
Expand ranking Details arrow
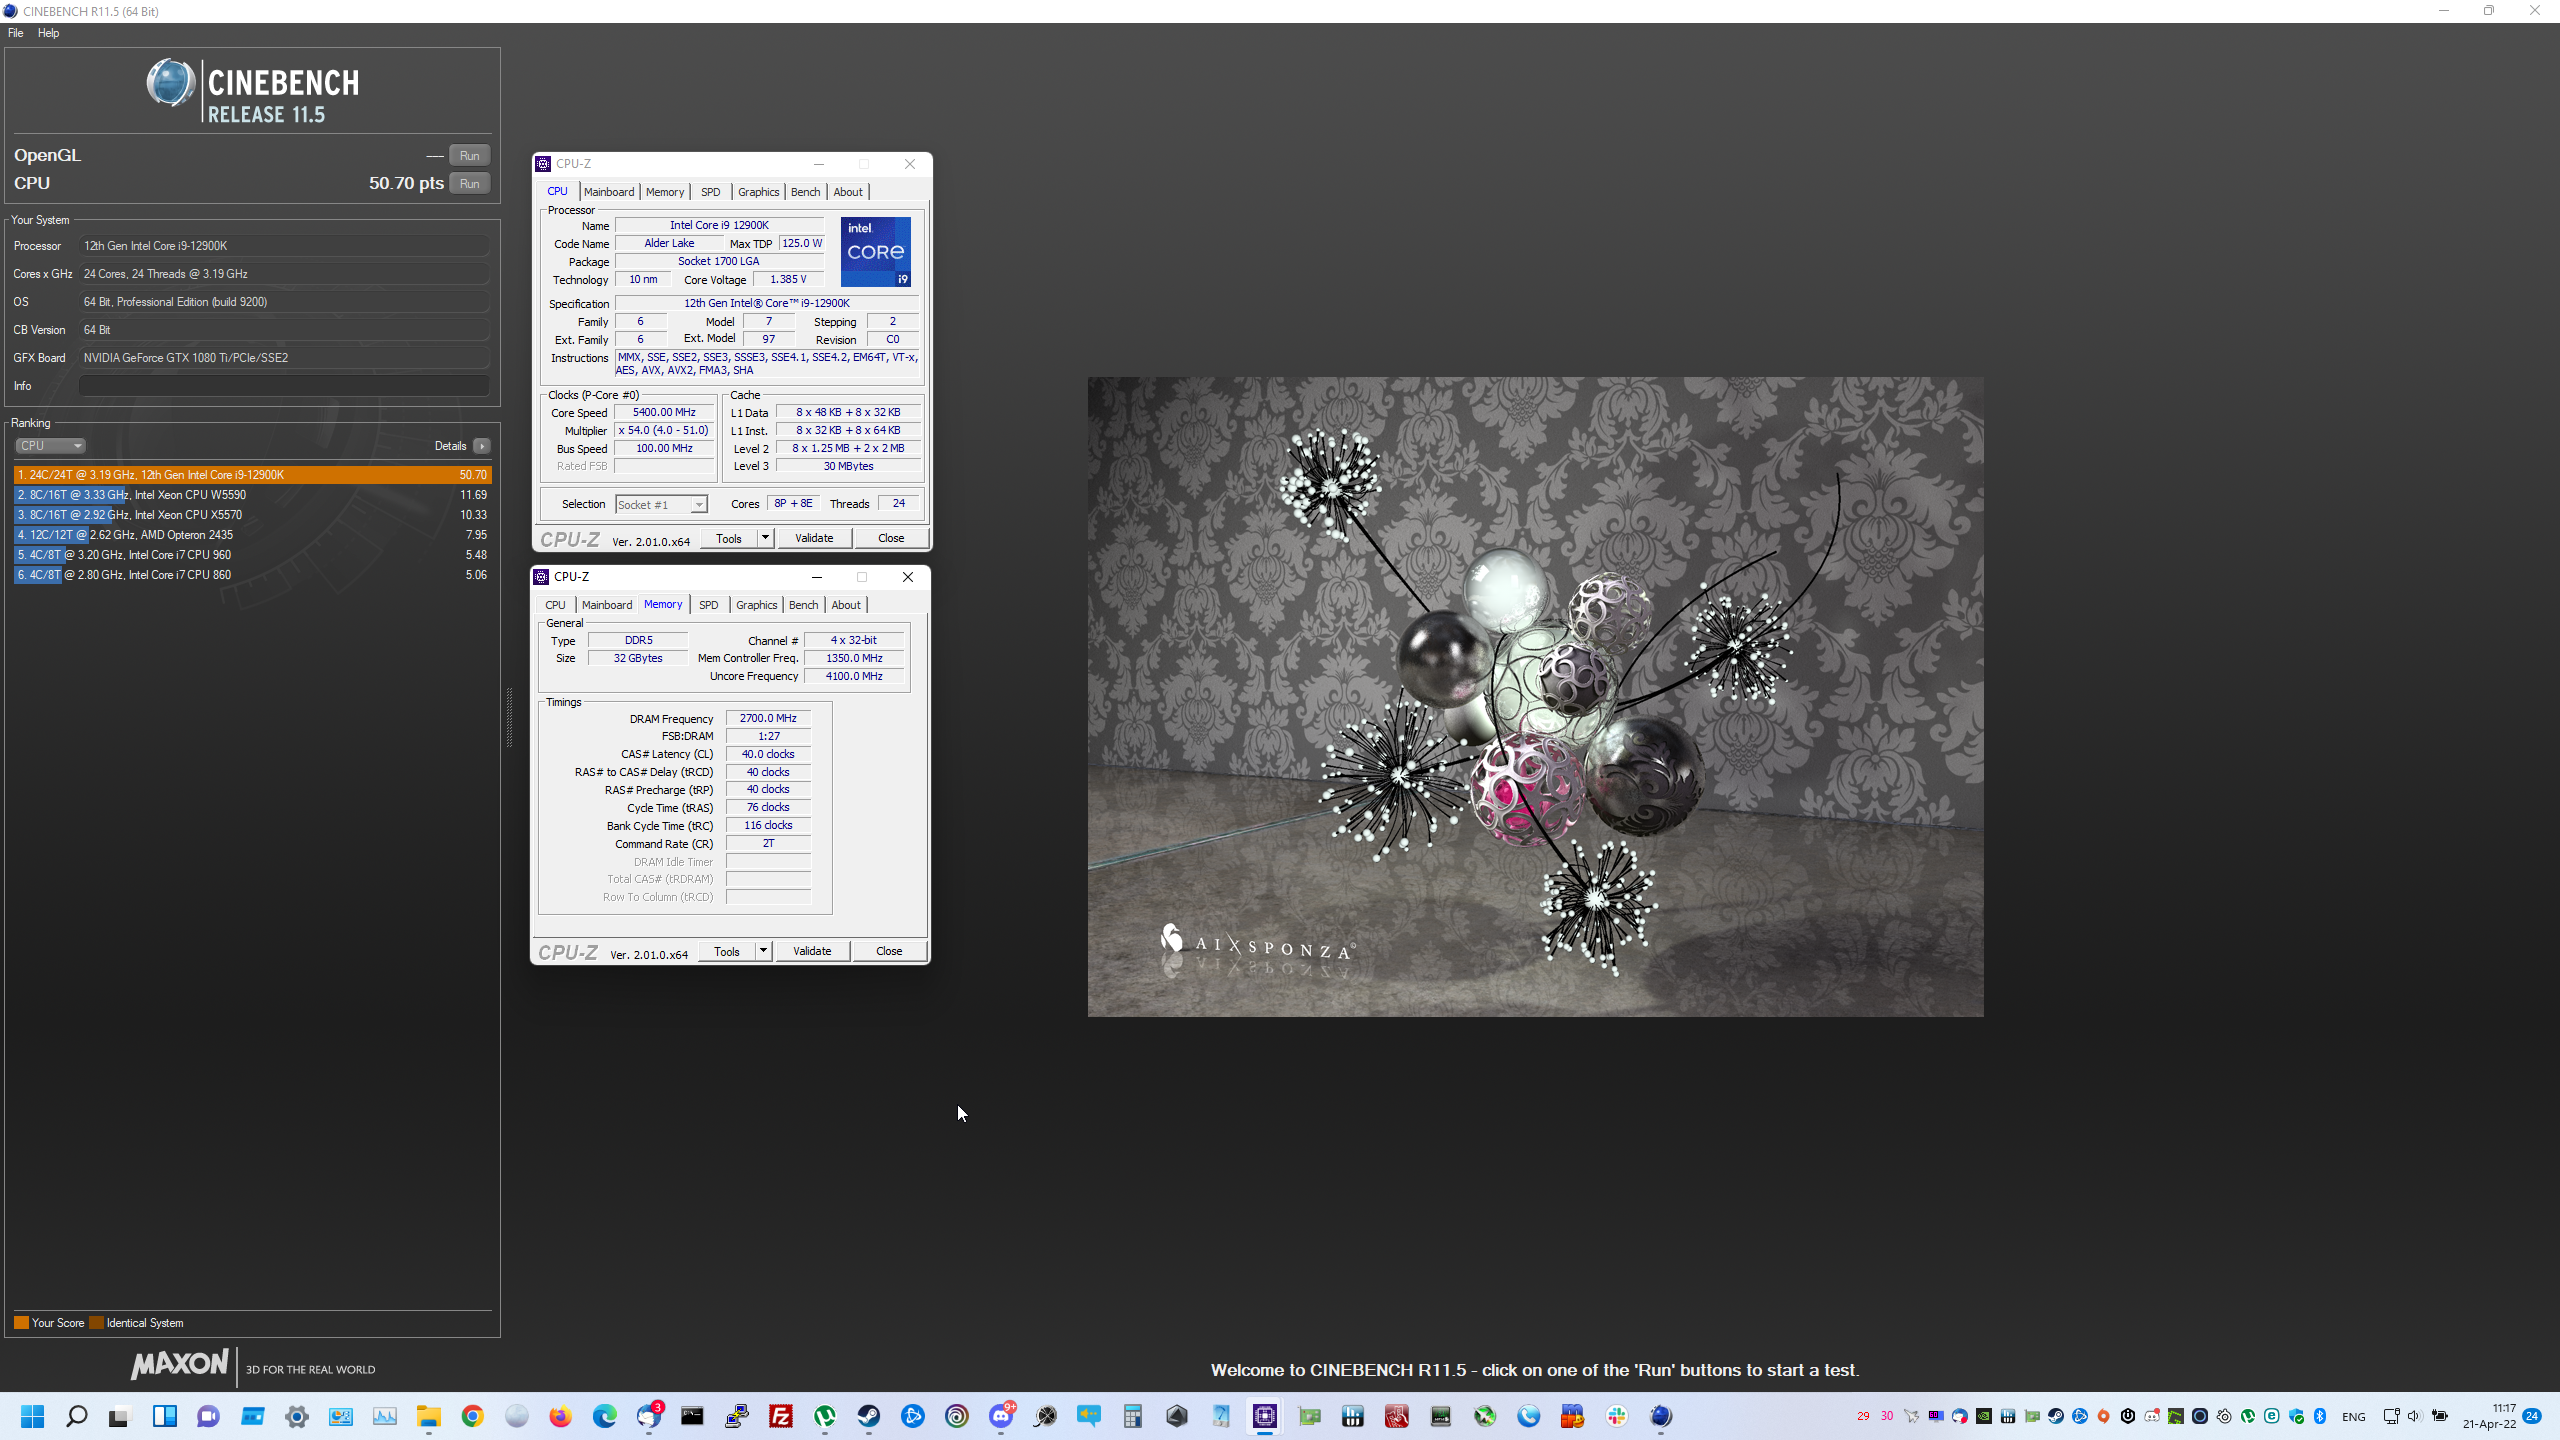(482, 446)
